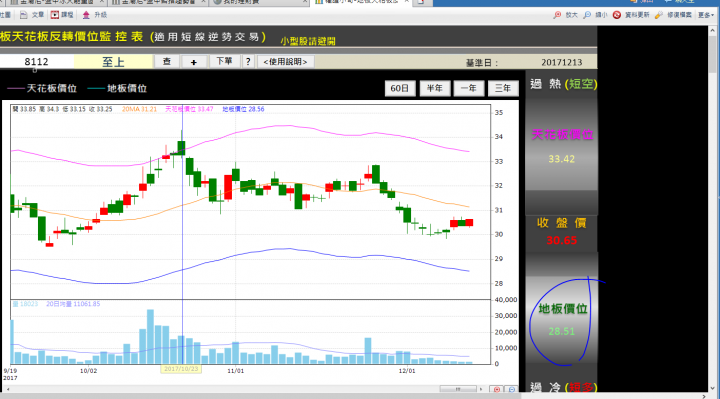
Task: Click the chart scrollbar left arrow
Action: 7,389
